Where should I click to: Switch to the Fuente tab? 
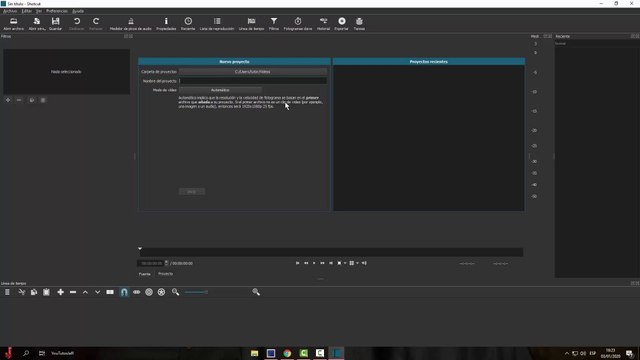point(144,274)
